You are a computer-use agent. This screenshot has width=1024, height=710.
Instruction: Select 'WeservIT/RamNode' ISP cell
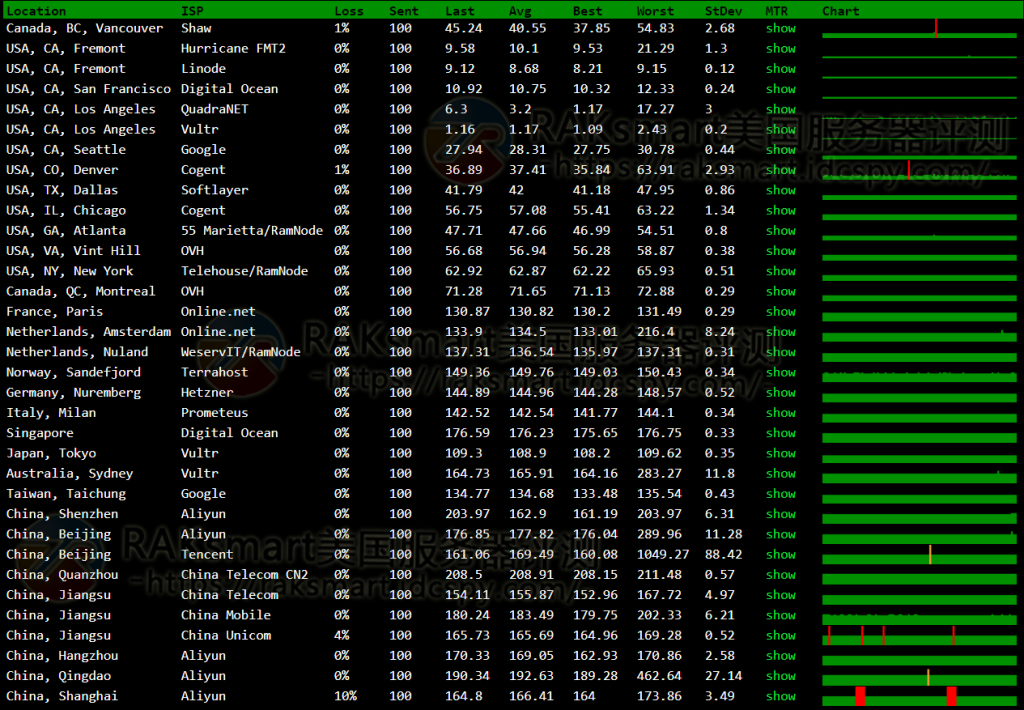point(240,352)
